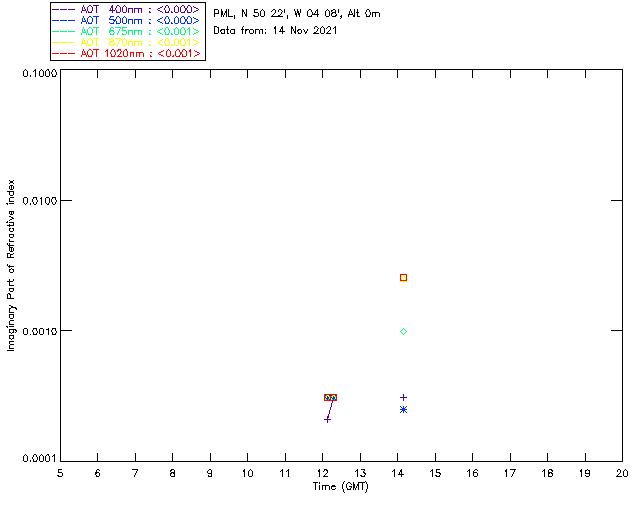Click the x-axis tick label 17
Image resolution: width=640 pixels, height=512 pixels.
[510, 473]
